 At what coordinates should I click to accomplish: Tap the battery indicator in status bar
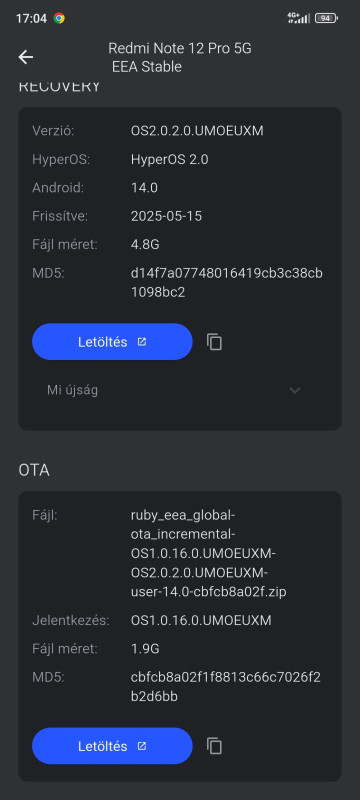click(326, 19)
